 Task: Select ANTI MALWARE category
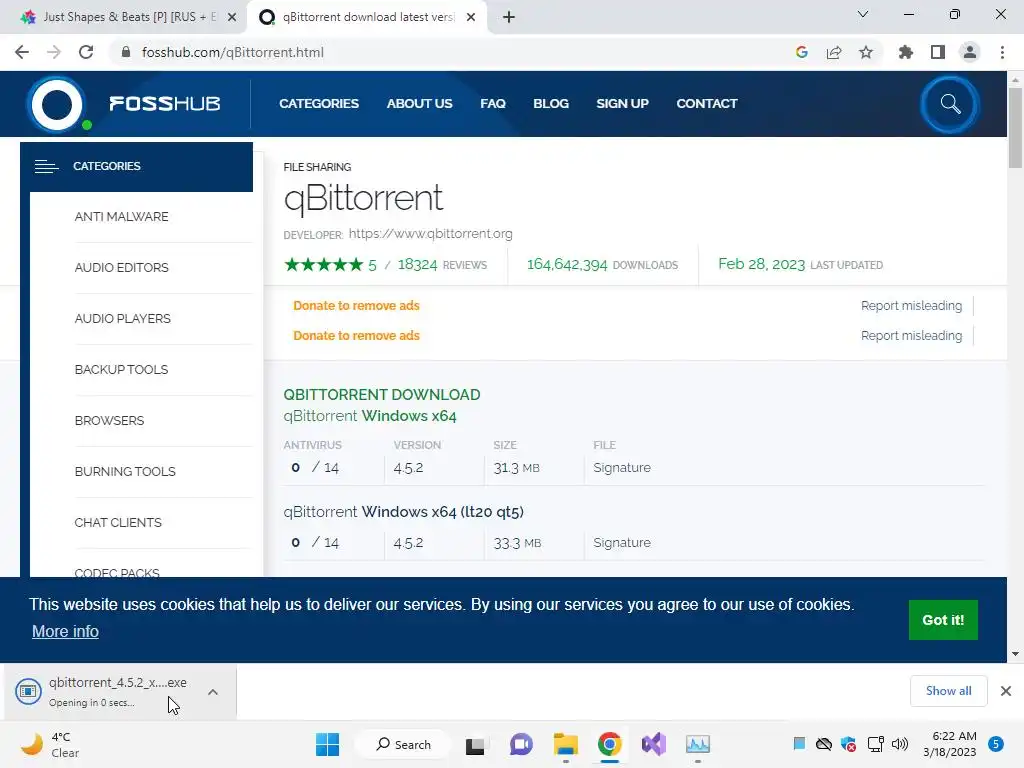click(121, 216)
